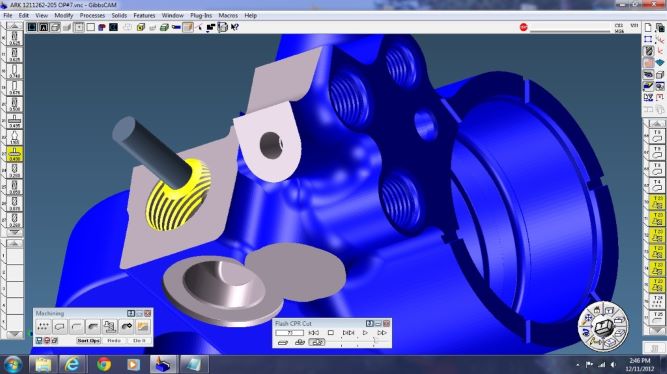Viewport: 667px width, 374px height.
Task: Click the Redo button in Machining palette
Action: [114, 341]
